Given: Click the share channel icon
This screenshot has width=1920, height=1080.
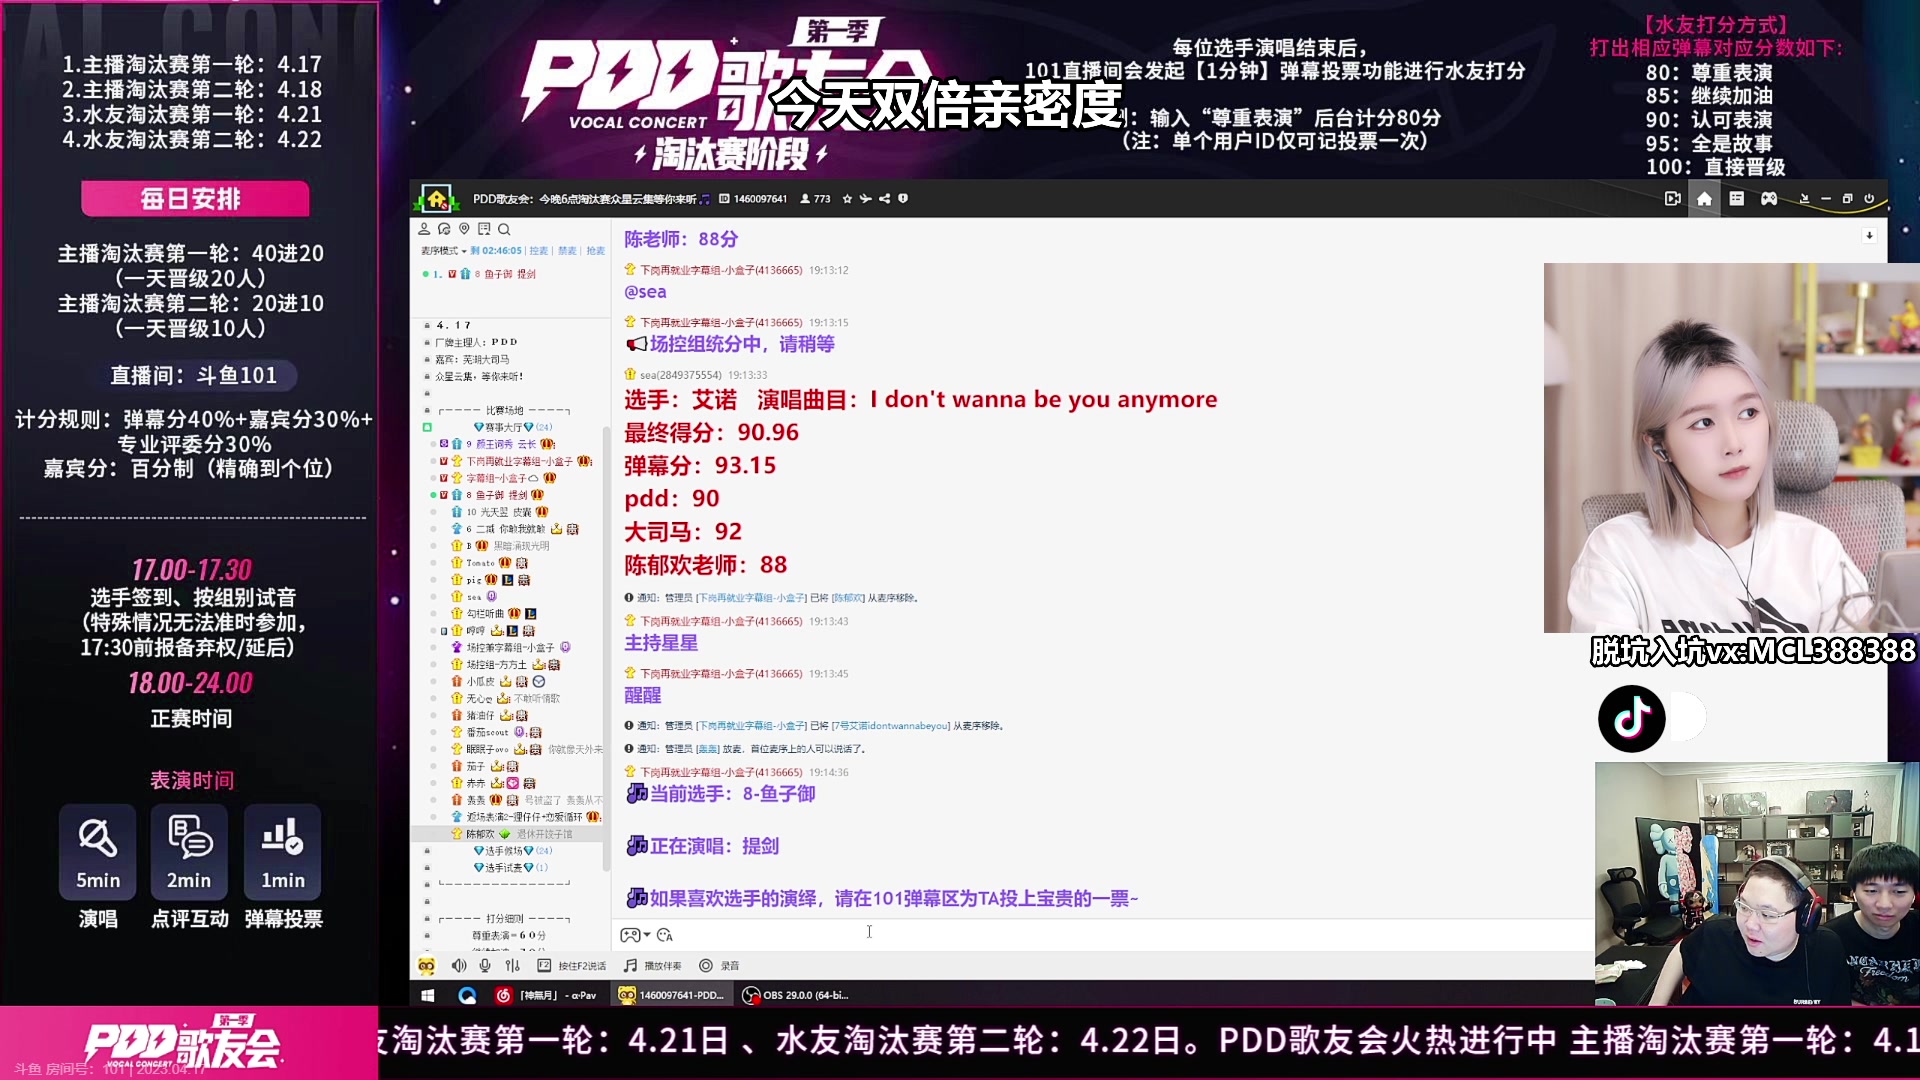Looking at the screenshot, I should (884, 199).
